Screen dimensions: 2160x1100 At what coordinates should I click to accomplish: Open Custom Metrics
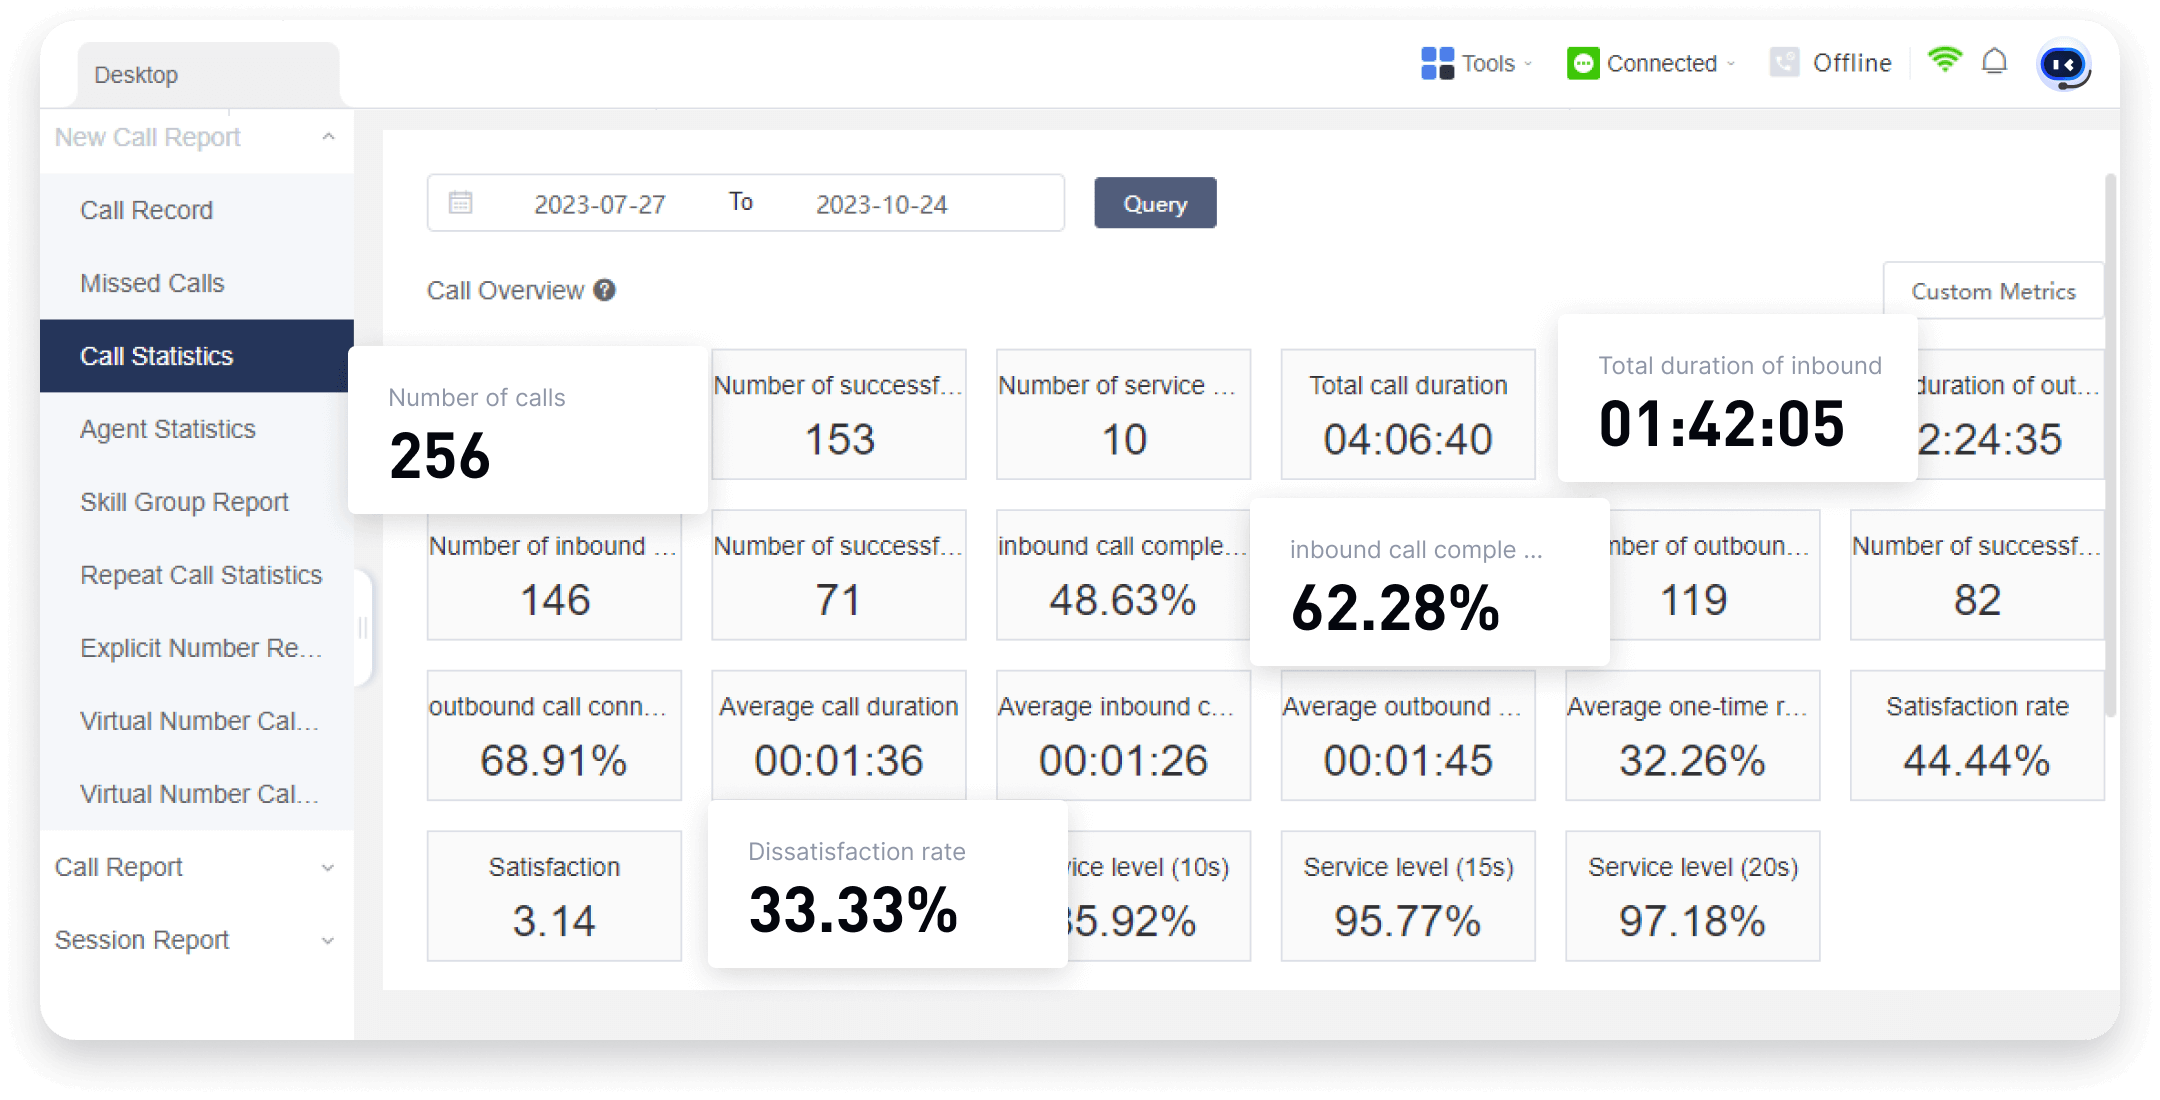coord(1993,291)
